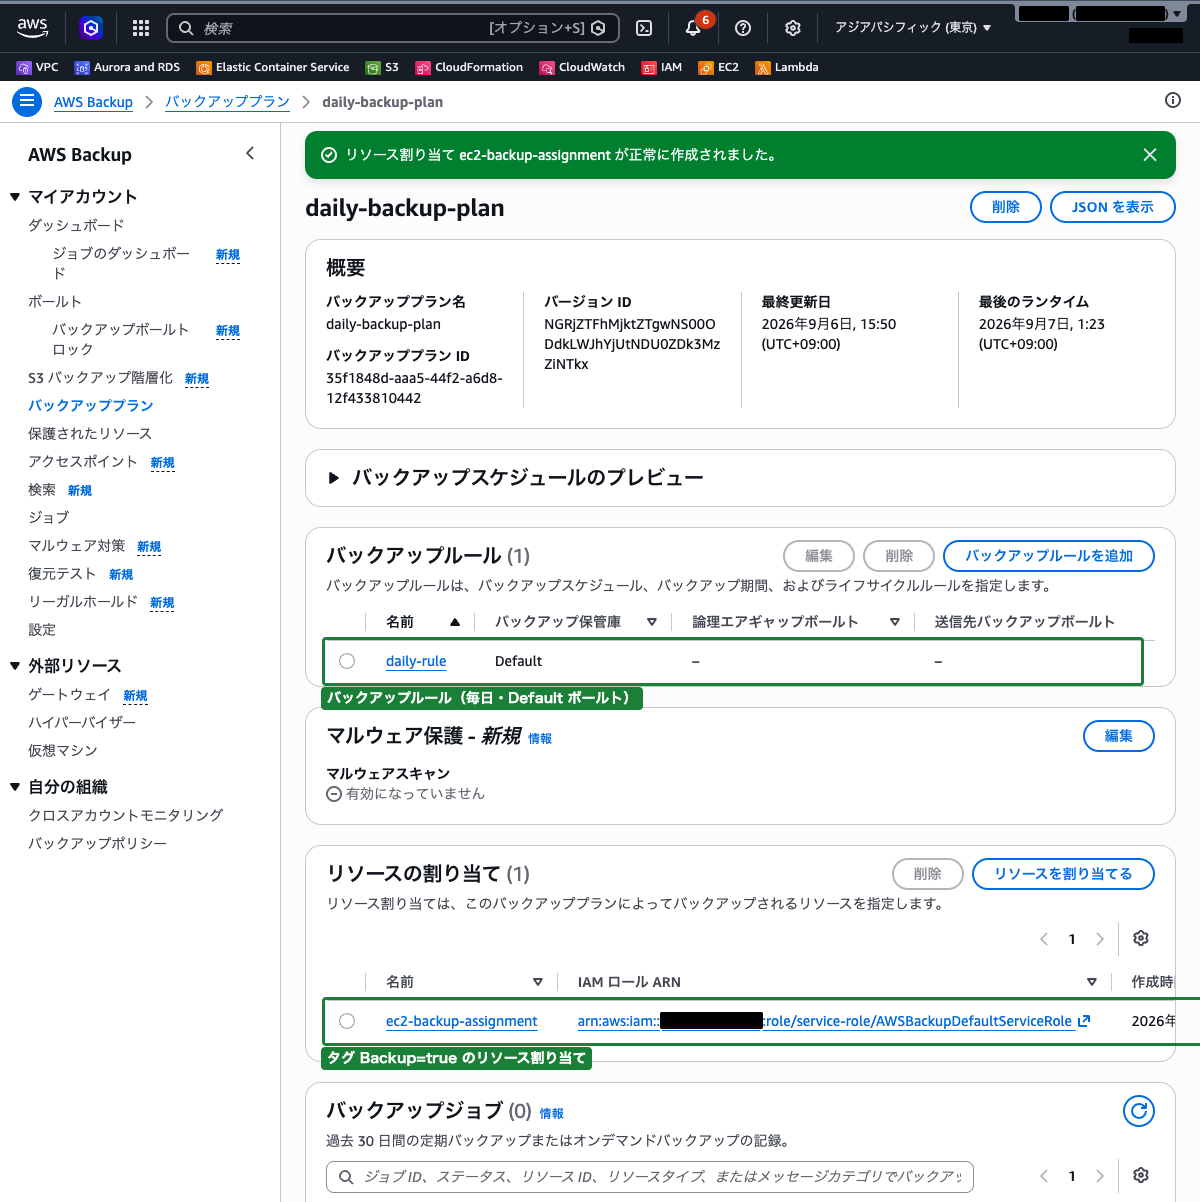Collapse the 外部リソース sidebar section
The width and height of the screenshot is (1200, 1202).
pyautogui.click(x=15, y=666)
